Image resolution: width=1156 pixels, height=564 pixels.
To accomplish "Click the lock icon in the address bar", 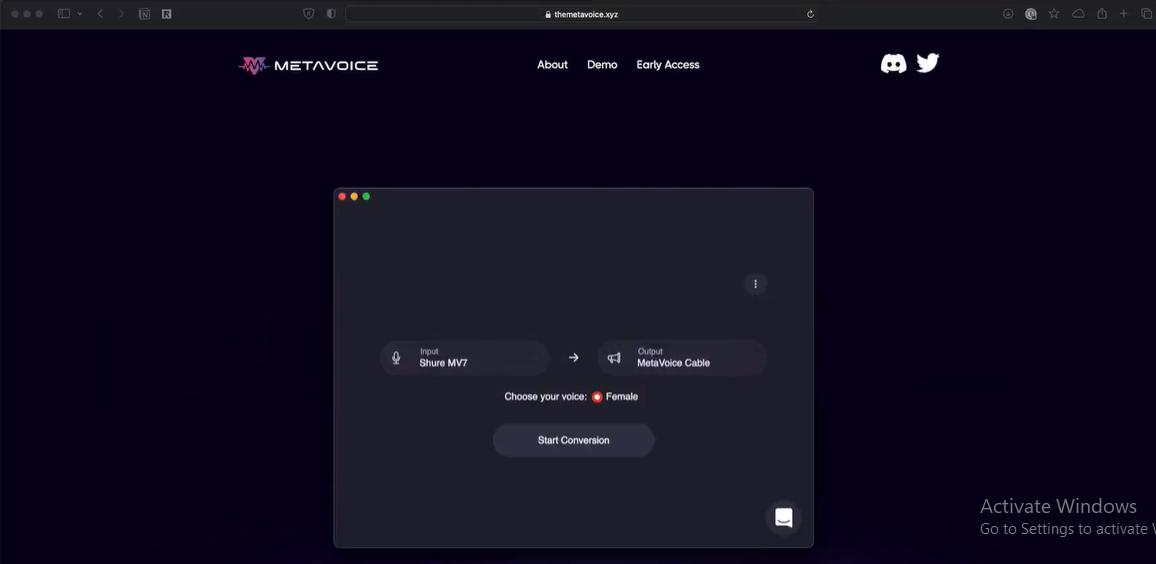I will click(548, 14).
